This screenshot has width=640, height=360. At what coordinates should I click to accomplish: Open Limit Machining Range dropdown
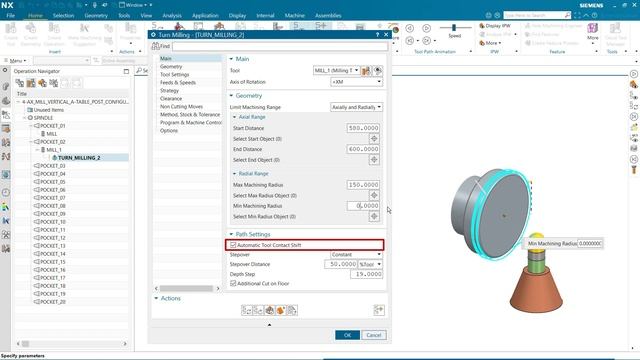click(356, 107)
